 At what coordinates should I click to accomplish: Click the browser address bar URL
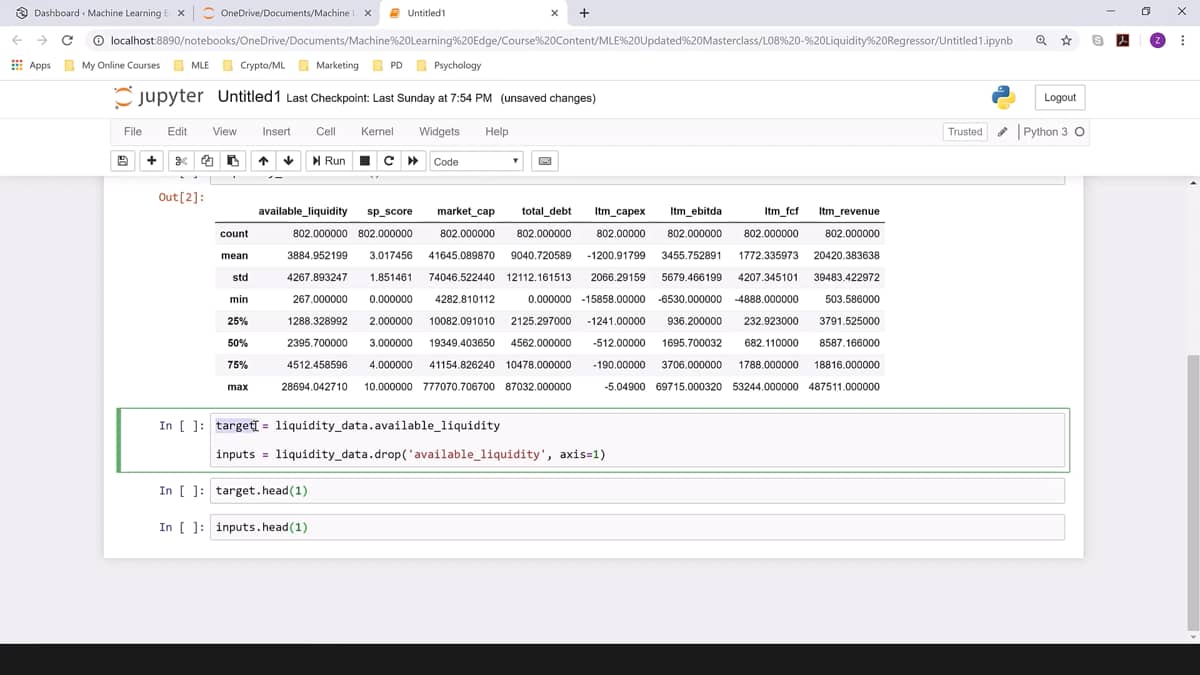point(561,40)
